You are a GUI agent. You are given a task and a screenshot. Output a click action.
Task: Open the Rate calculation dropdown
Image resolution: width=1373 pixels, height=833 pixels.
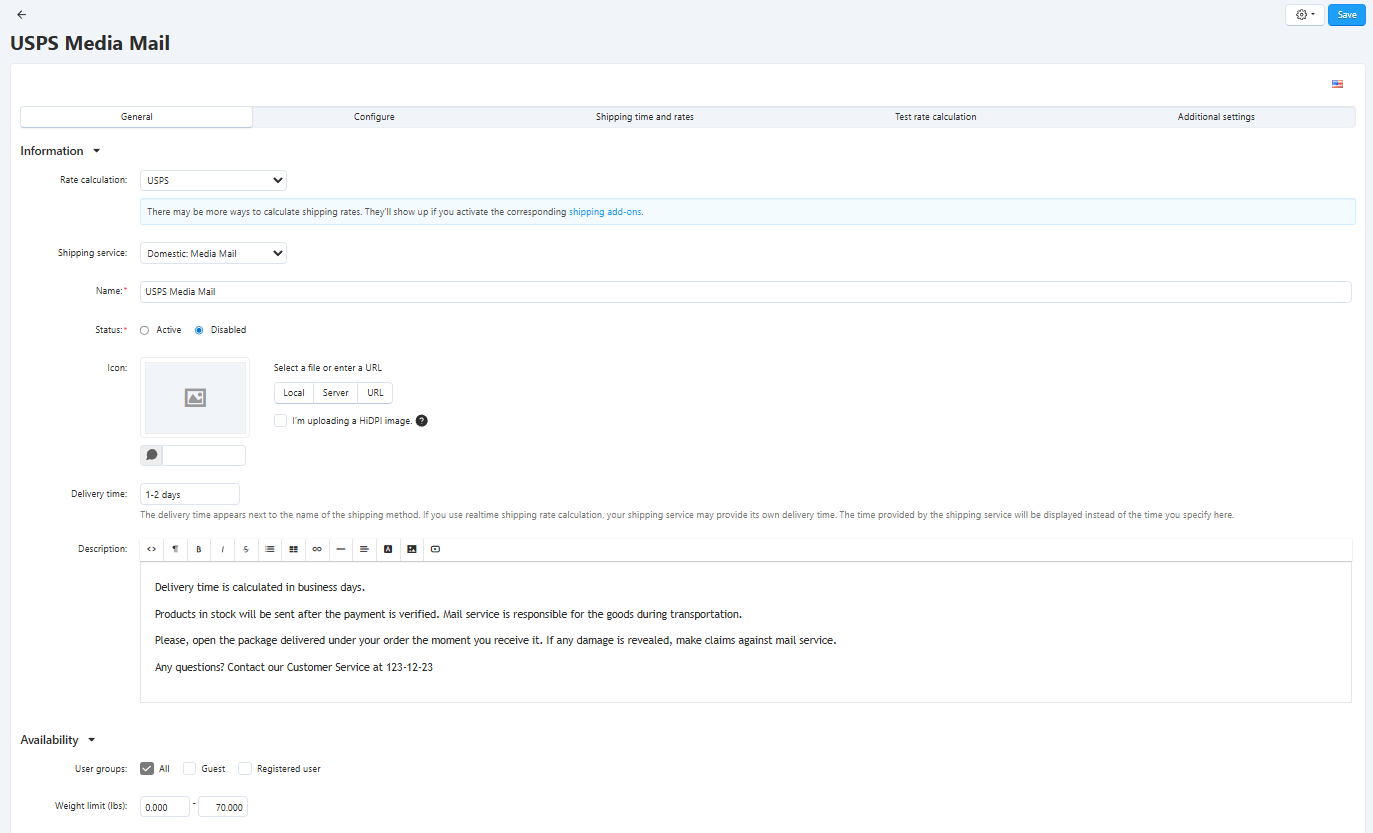(213, 181)
